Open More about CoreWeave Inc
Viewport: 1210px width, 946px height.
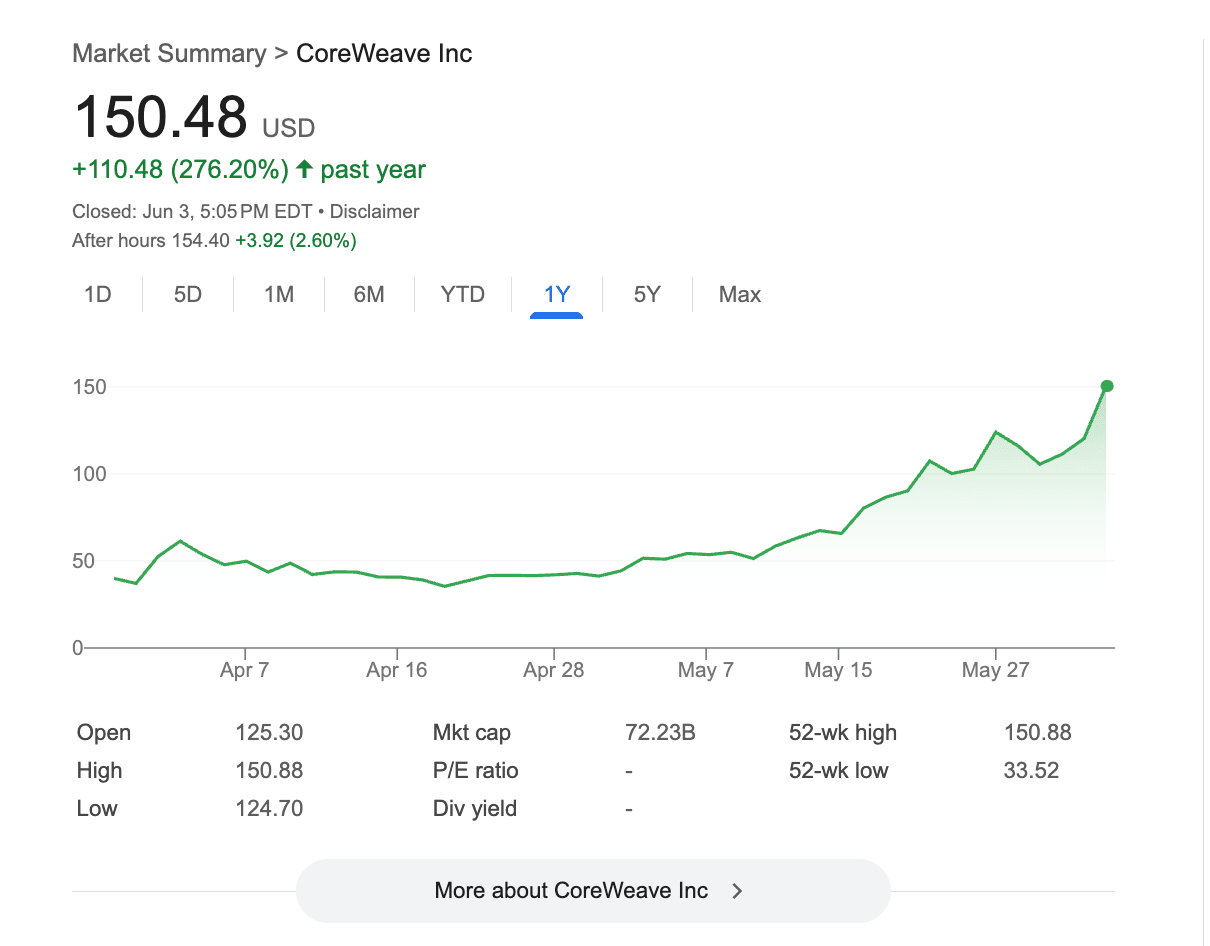point(591,891)
